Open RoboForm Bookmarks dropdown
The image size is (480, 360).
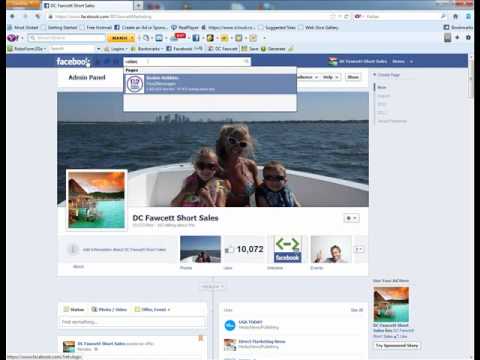point(147,49)
